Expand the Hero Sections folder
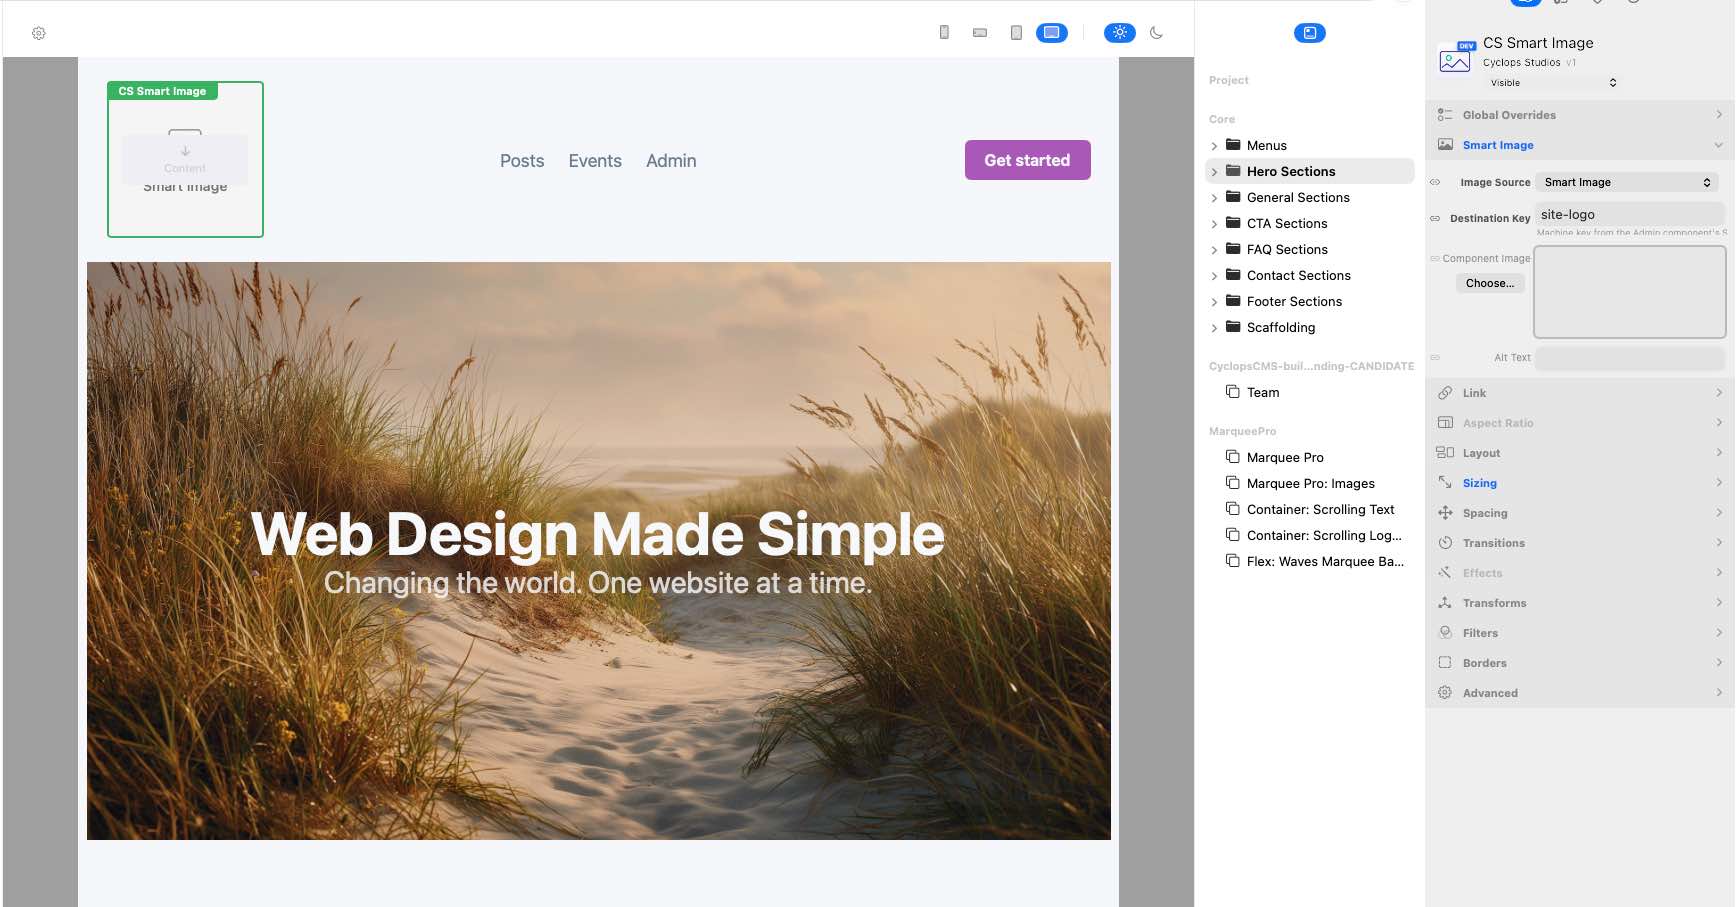This screenshot has width=1736, height=907. tap(1214, 172)
